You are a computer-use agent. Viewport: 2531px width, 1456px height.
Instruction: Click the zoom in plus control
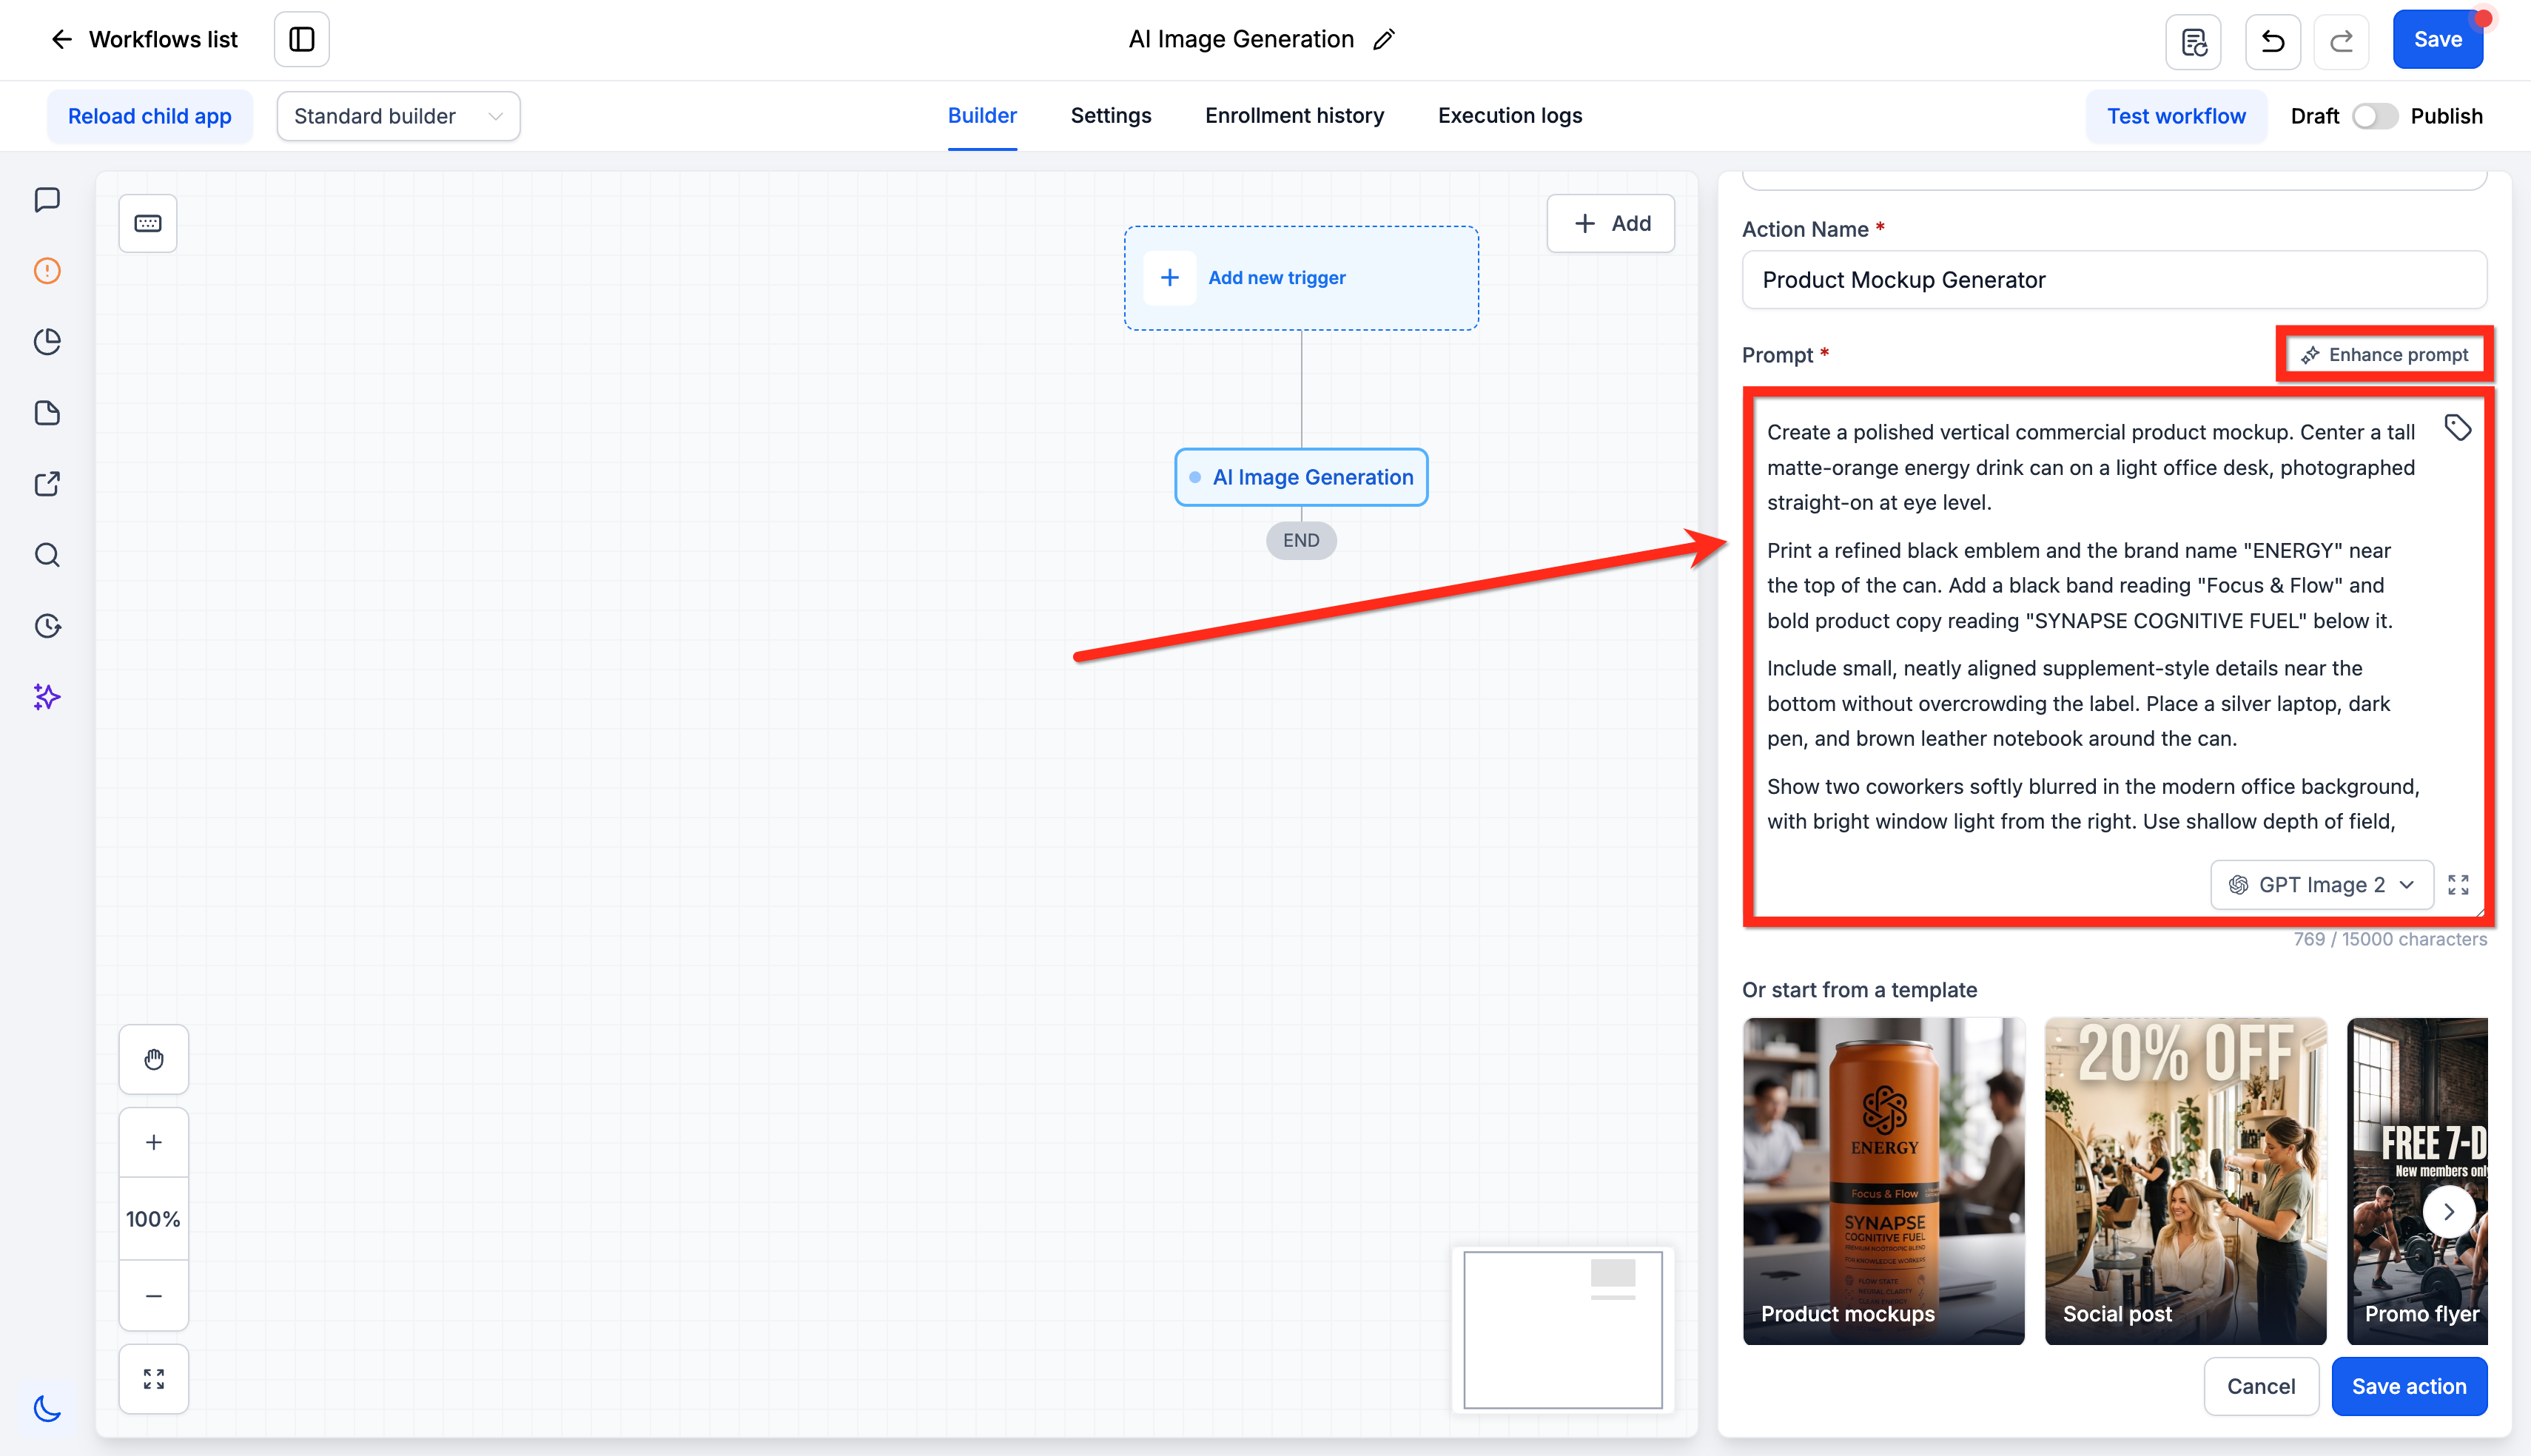pyautogui.click(x=154, y=1142)
